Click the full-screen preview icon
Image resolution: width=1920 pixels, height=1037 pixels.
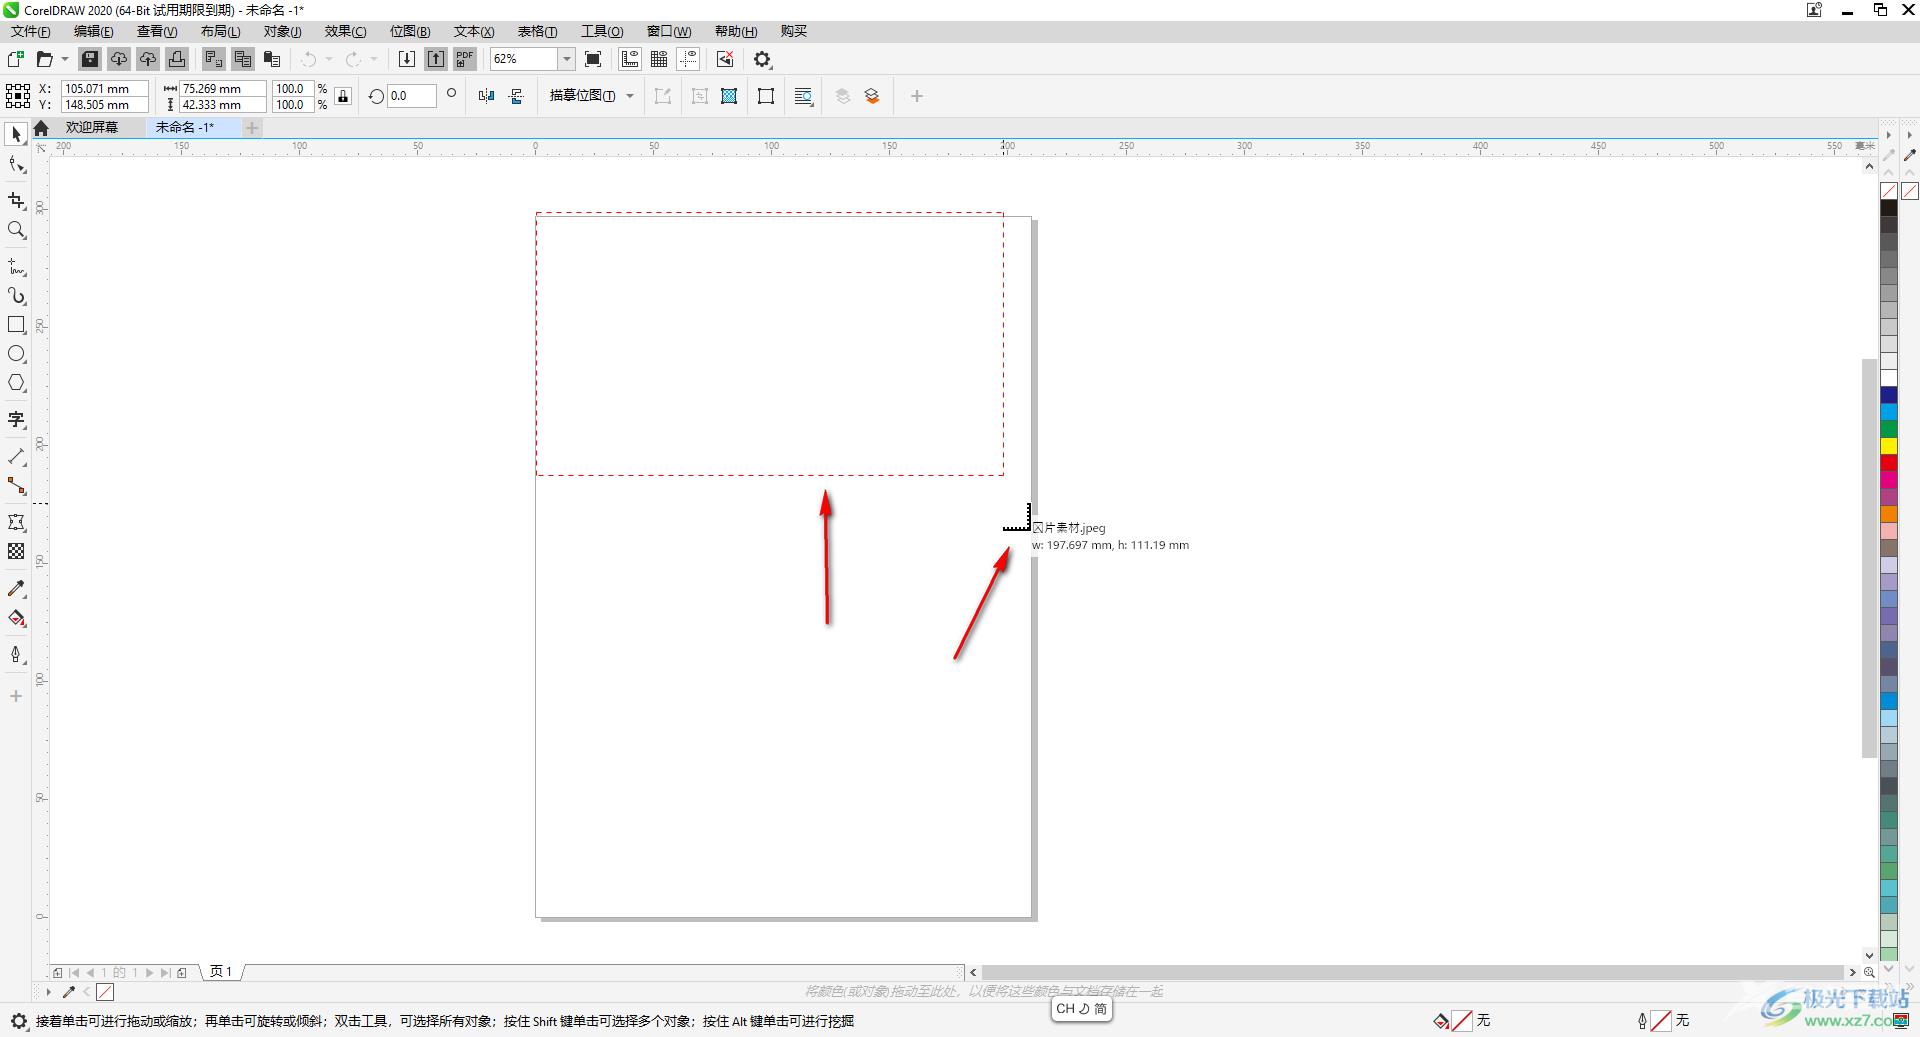[x=593, y=59]
